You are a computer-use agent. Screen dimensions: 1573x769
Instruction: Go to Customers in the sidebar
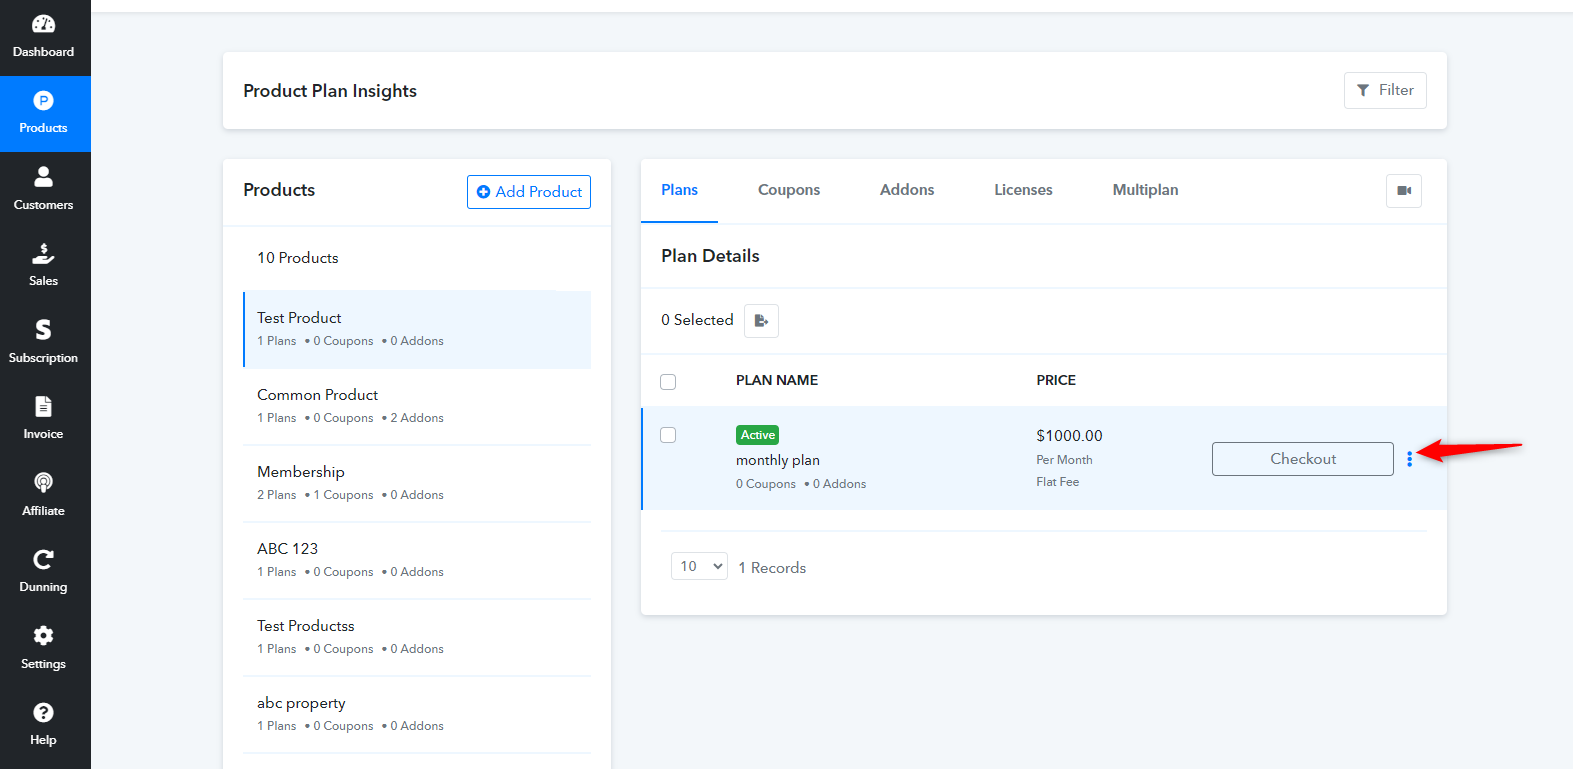44,190
